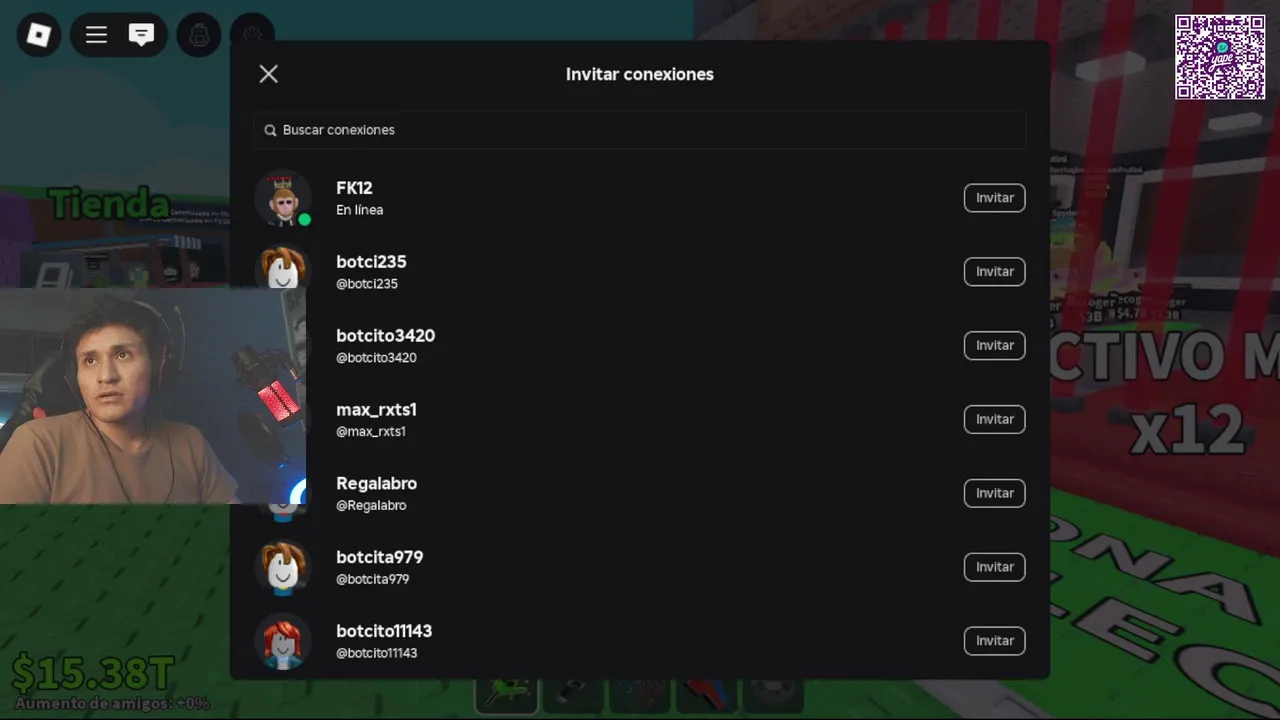Open the Roblox logo menu
The width and height of the screenshot is (1280, 720).
(39, 36)
